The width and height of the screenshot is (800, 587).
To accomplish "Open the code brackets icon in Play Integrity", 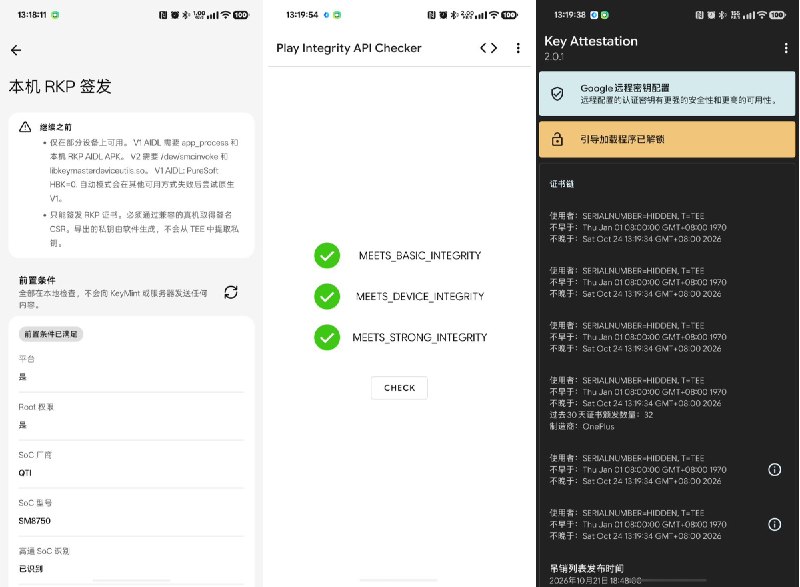I will [x=488, y=48].
